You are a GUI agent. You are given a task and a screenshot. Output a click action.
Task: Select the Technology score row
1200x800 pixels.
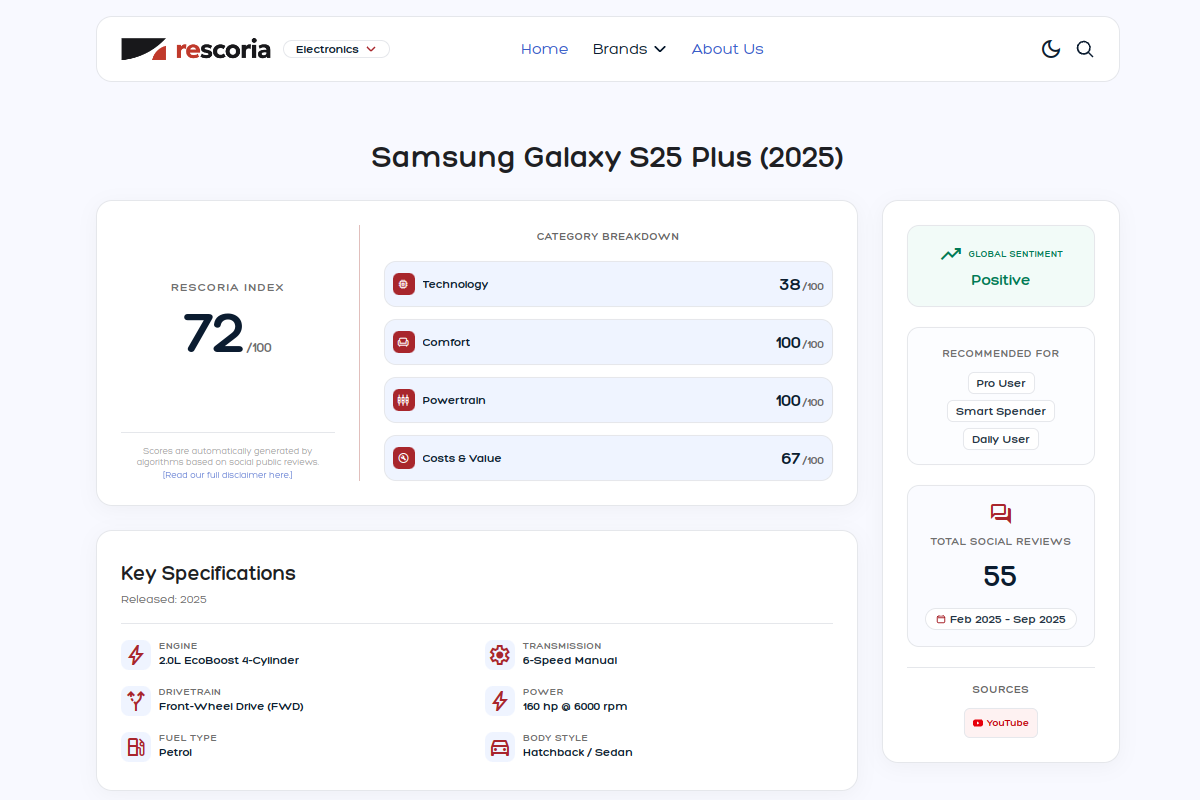(608, 284)
